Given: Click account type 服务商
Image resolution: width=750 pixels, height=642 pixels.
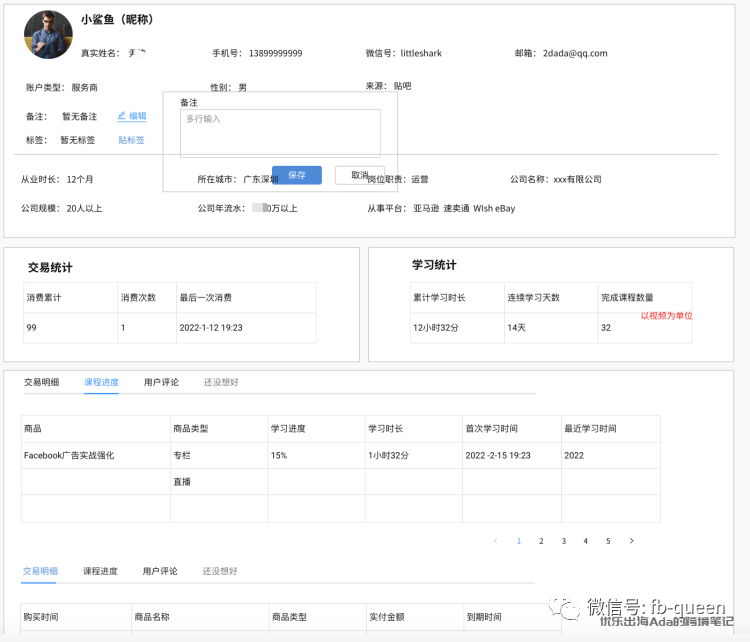Looking at the screenshot, I should coord(85,88).
